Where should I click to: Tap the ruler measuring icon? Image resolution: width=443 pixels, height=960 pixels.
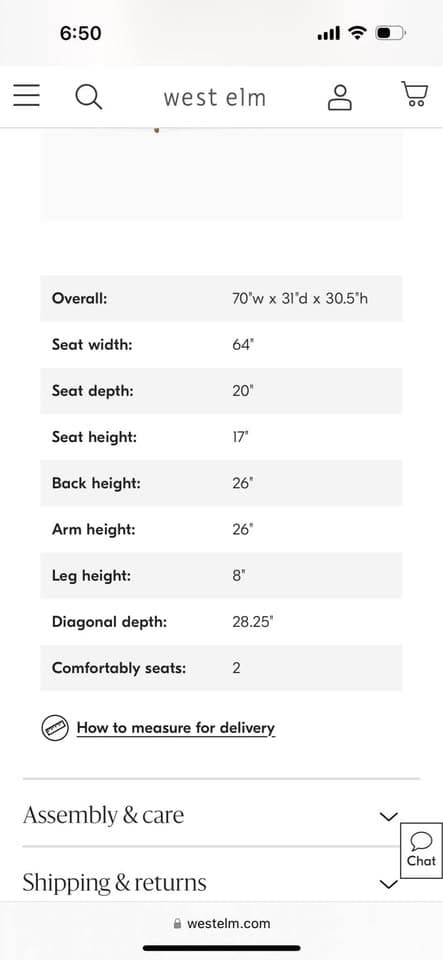click(54, 728)
